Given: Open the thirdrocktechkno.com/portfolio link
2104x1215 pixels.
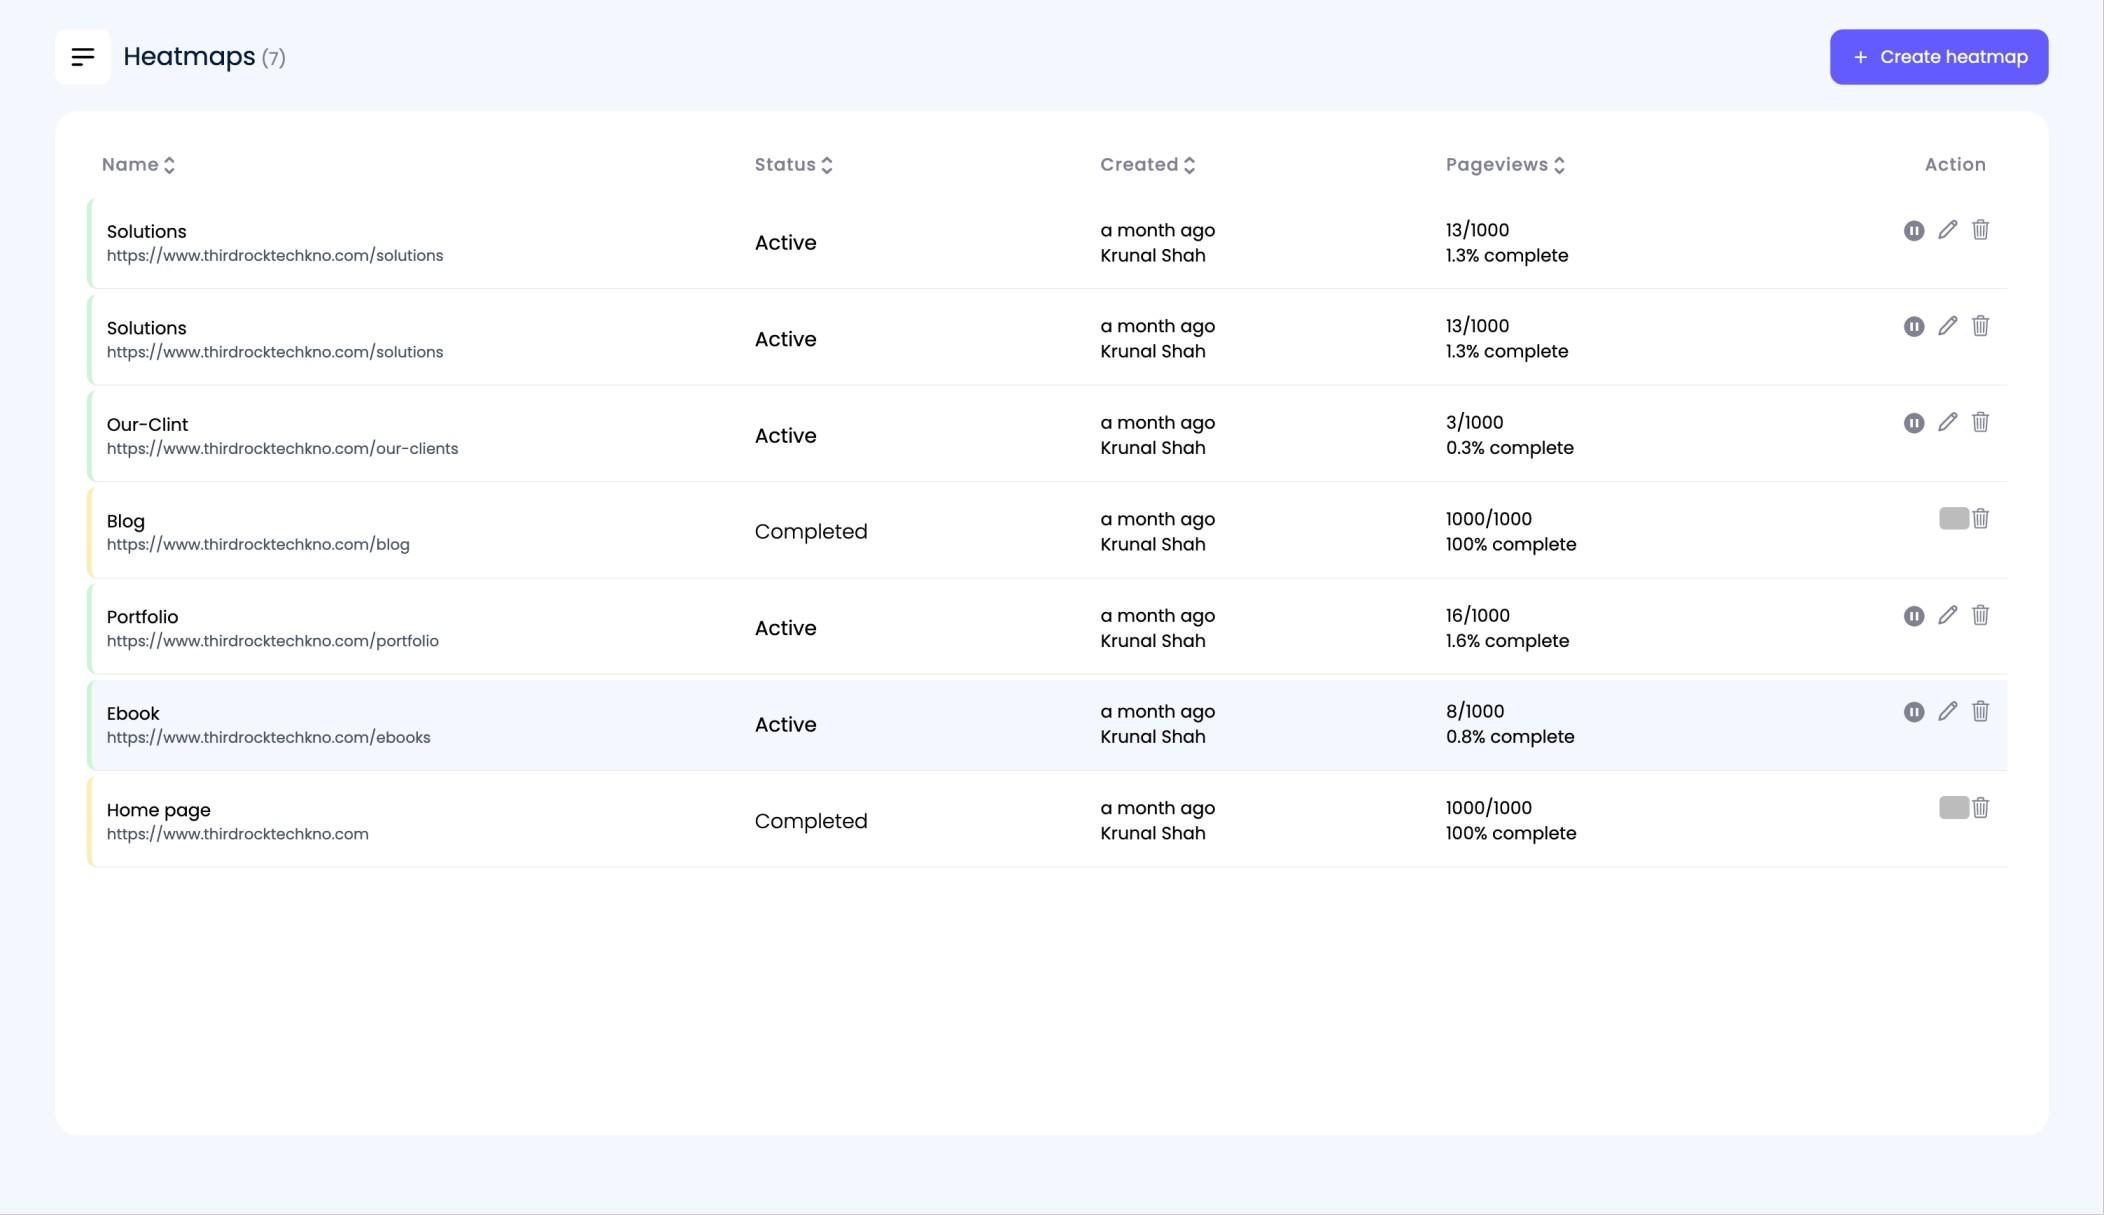Looking at the screenshot, I should tap(272, 641).
